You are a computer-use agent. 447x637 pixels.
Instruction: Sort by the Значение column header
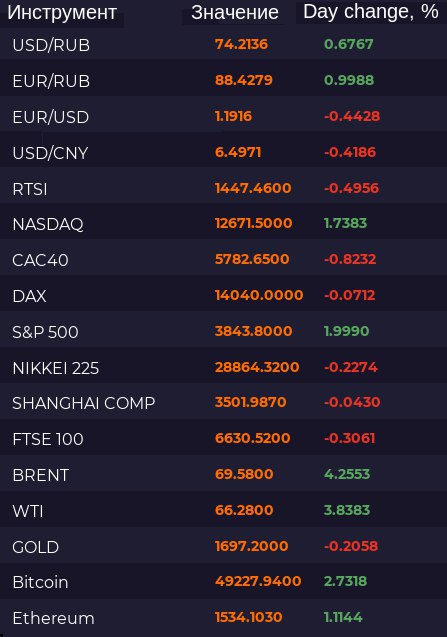(235, 12)
